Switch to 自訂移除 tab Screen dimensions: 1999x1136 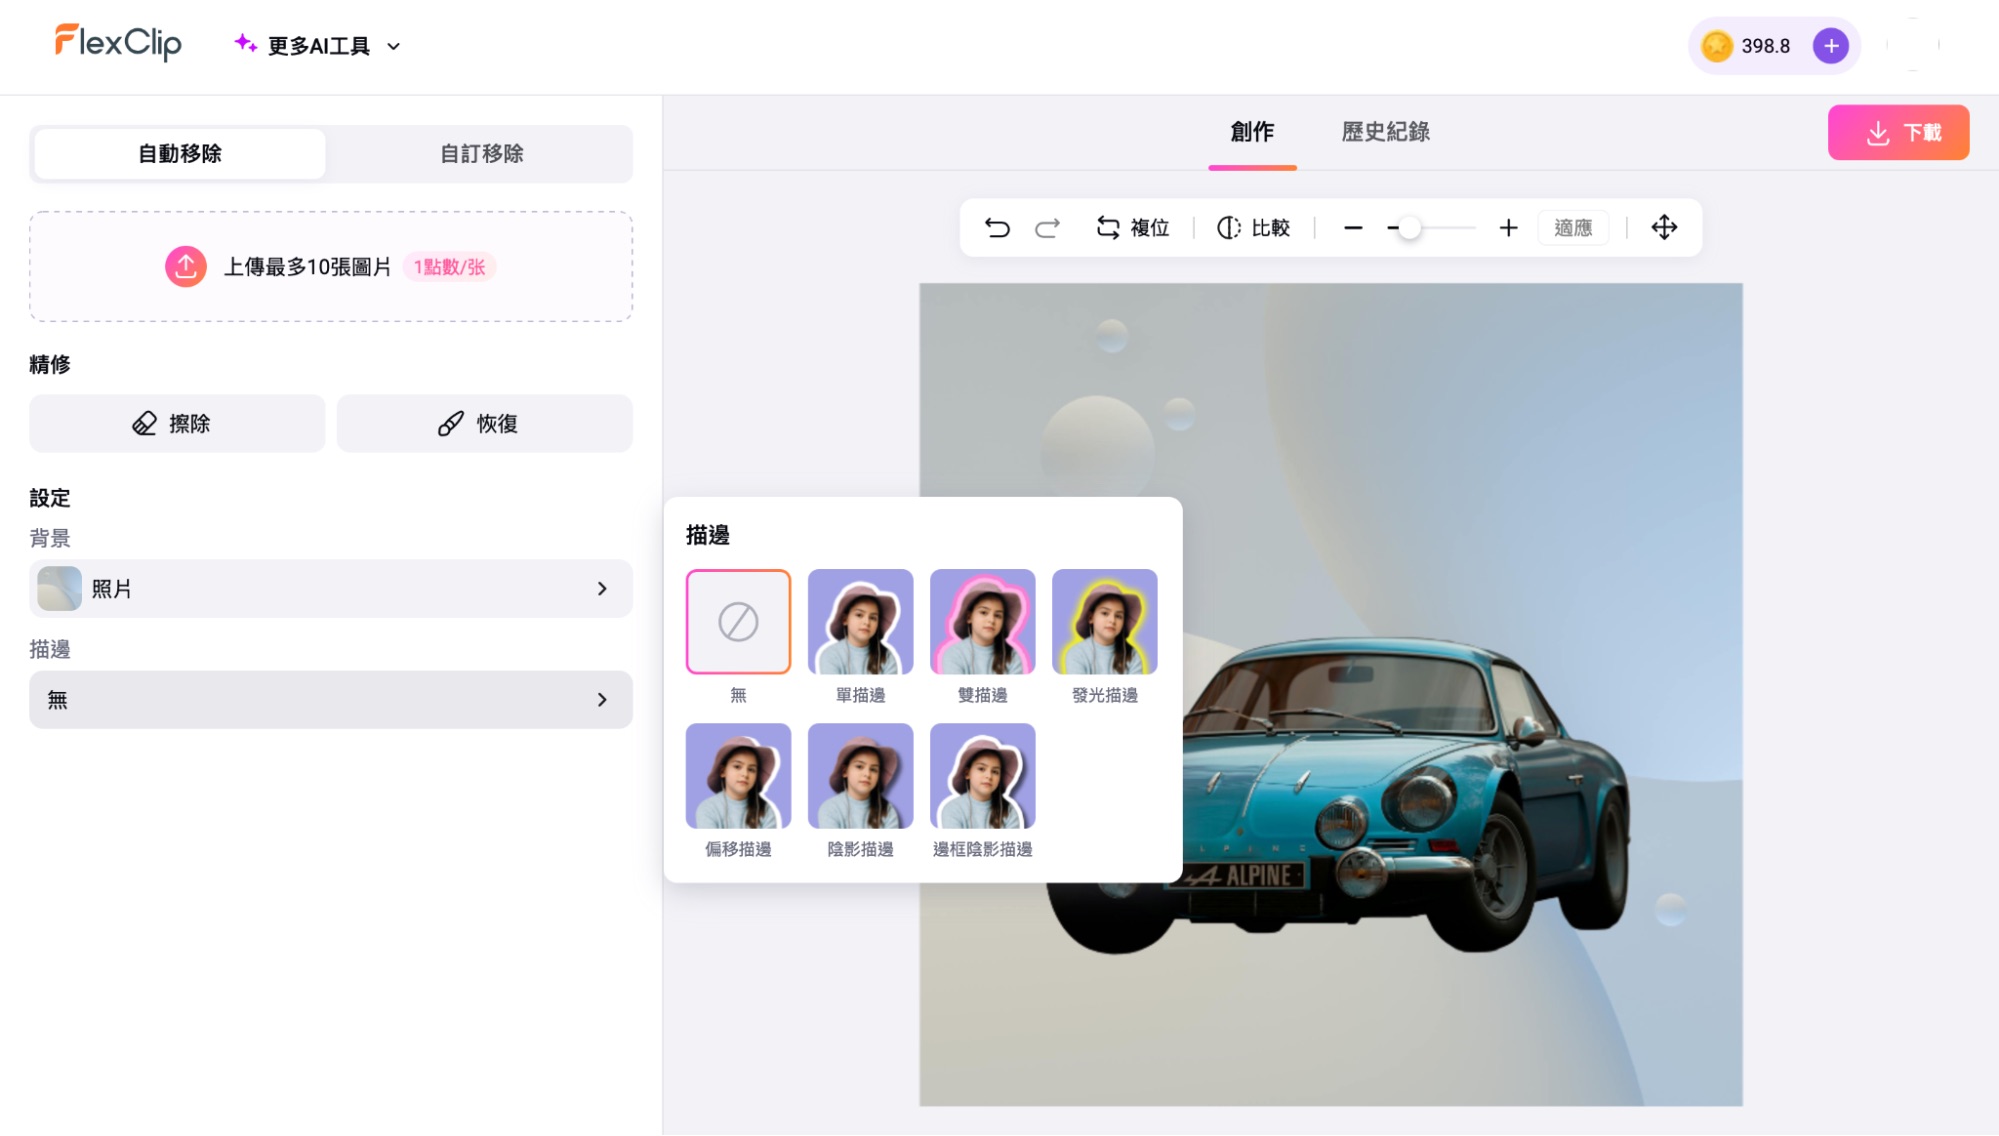tap(482, 154)
